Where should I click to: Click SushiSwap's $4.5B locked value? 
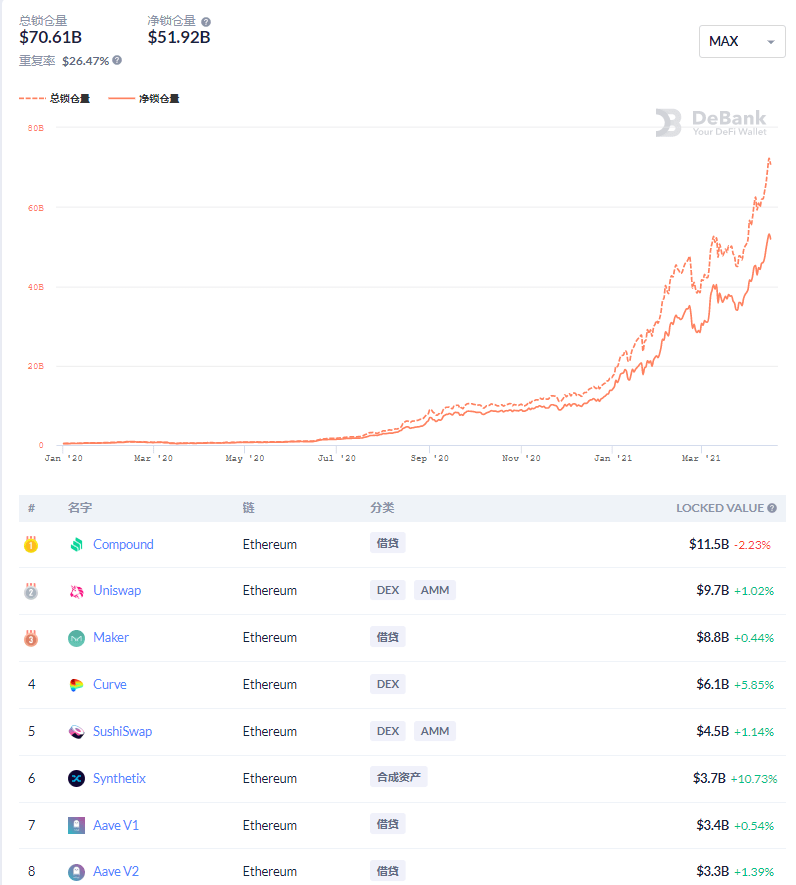coord(712,731)
